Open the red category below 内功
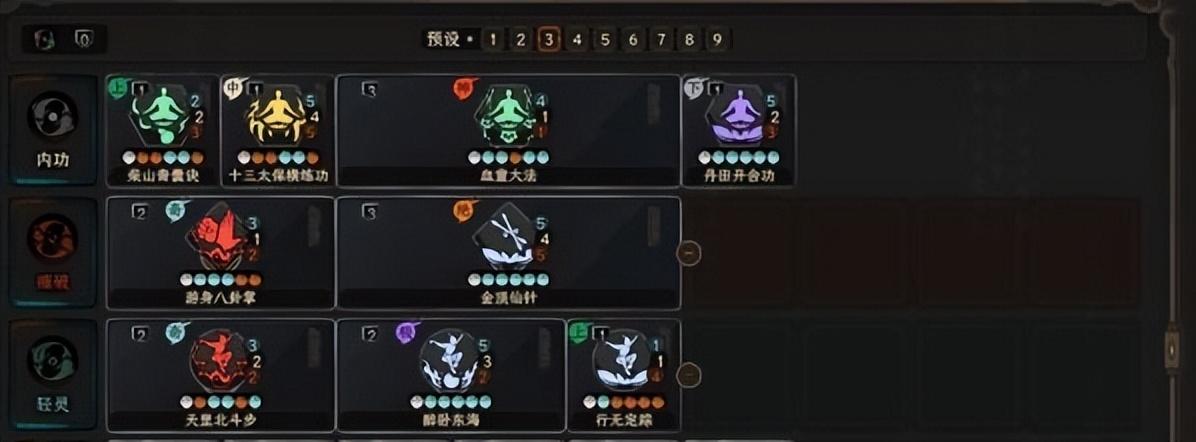 click(x=53, y=253)
